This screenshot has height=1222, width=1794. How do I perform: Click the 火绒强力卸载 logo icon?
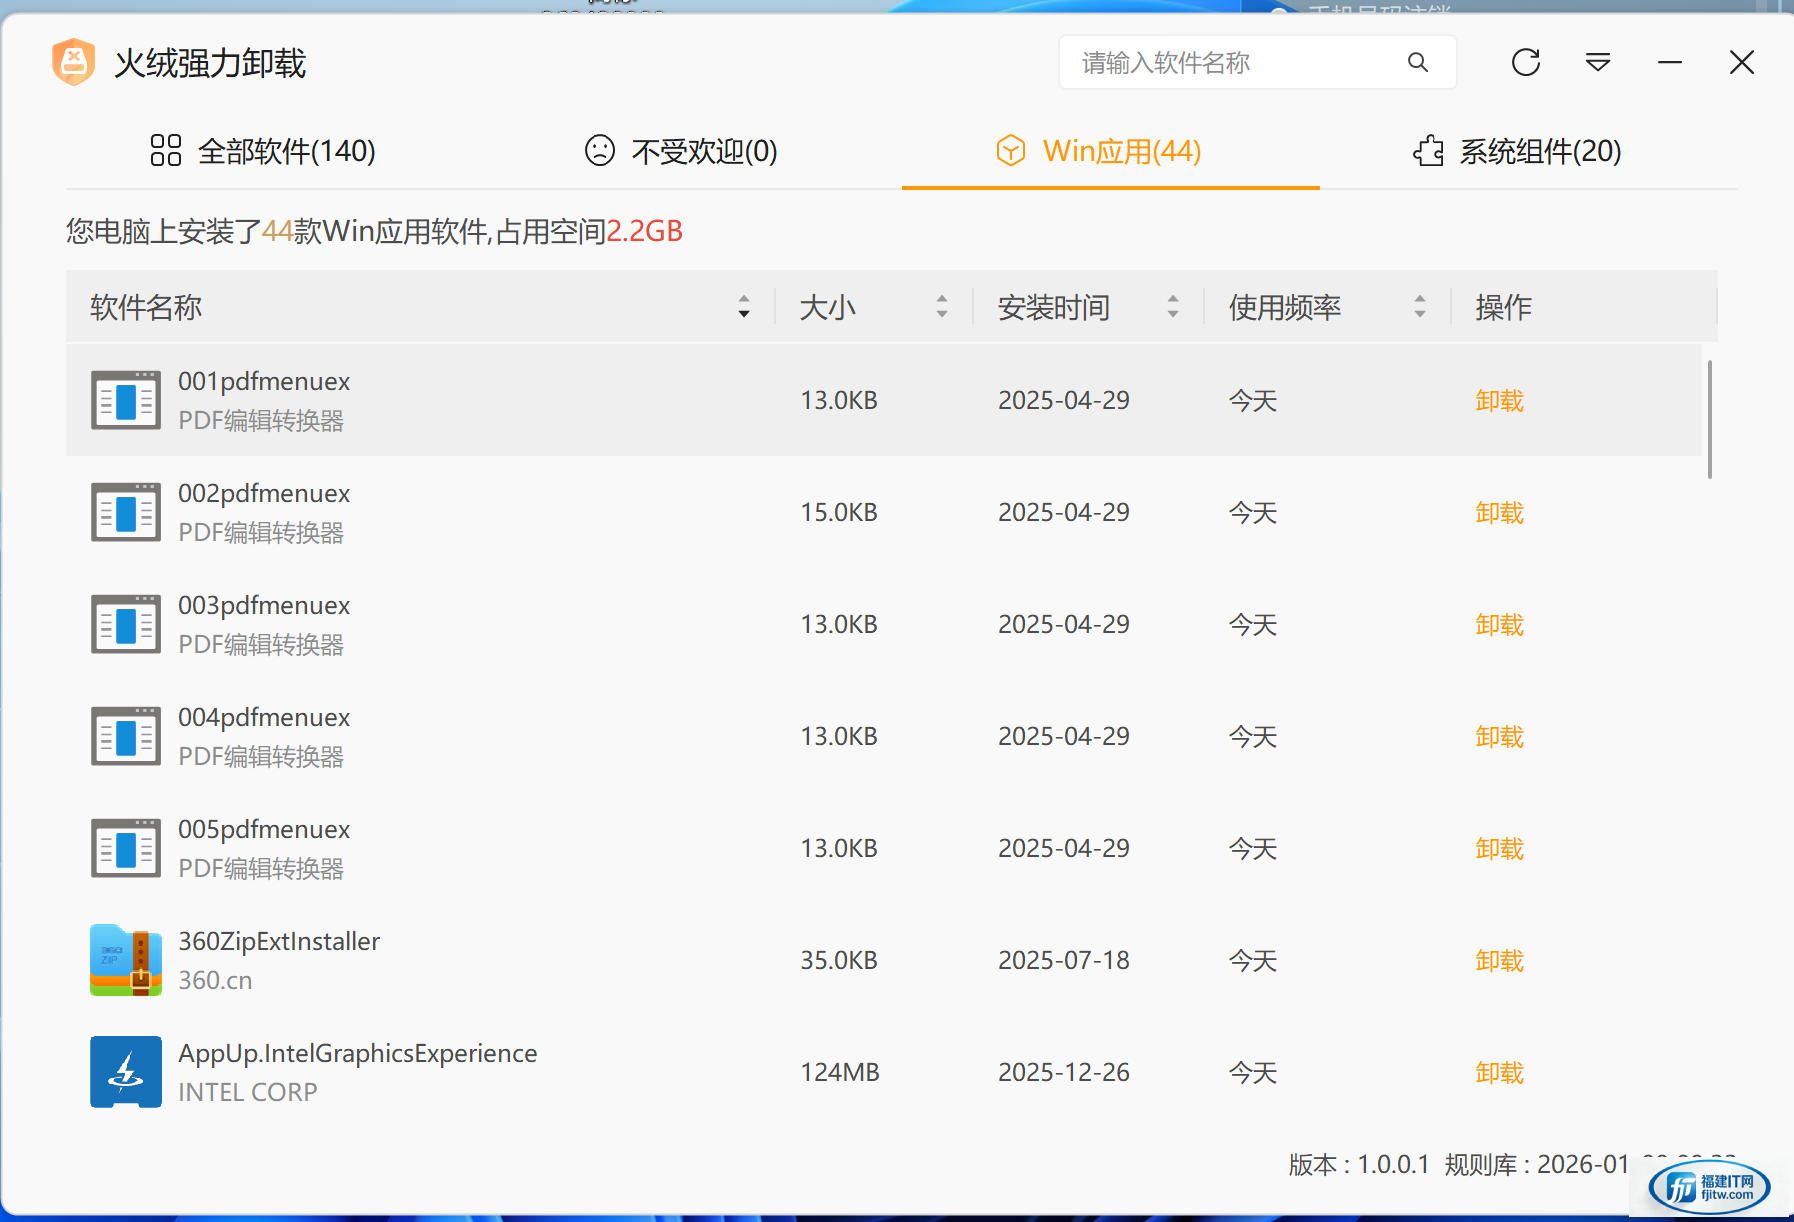pos(74,62)
